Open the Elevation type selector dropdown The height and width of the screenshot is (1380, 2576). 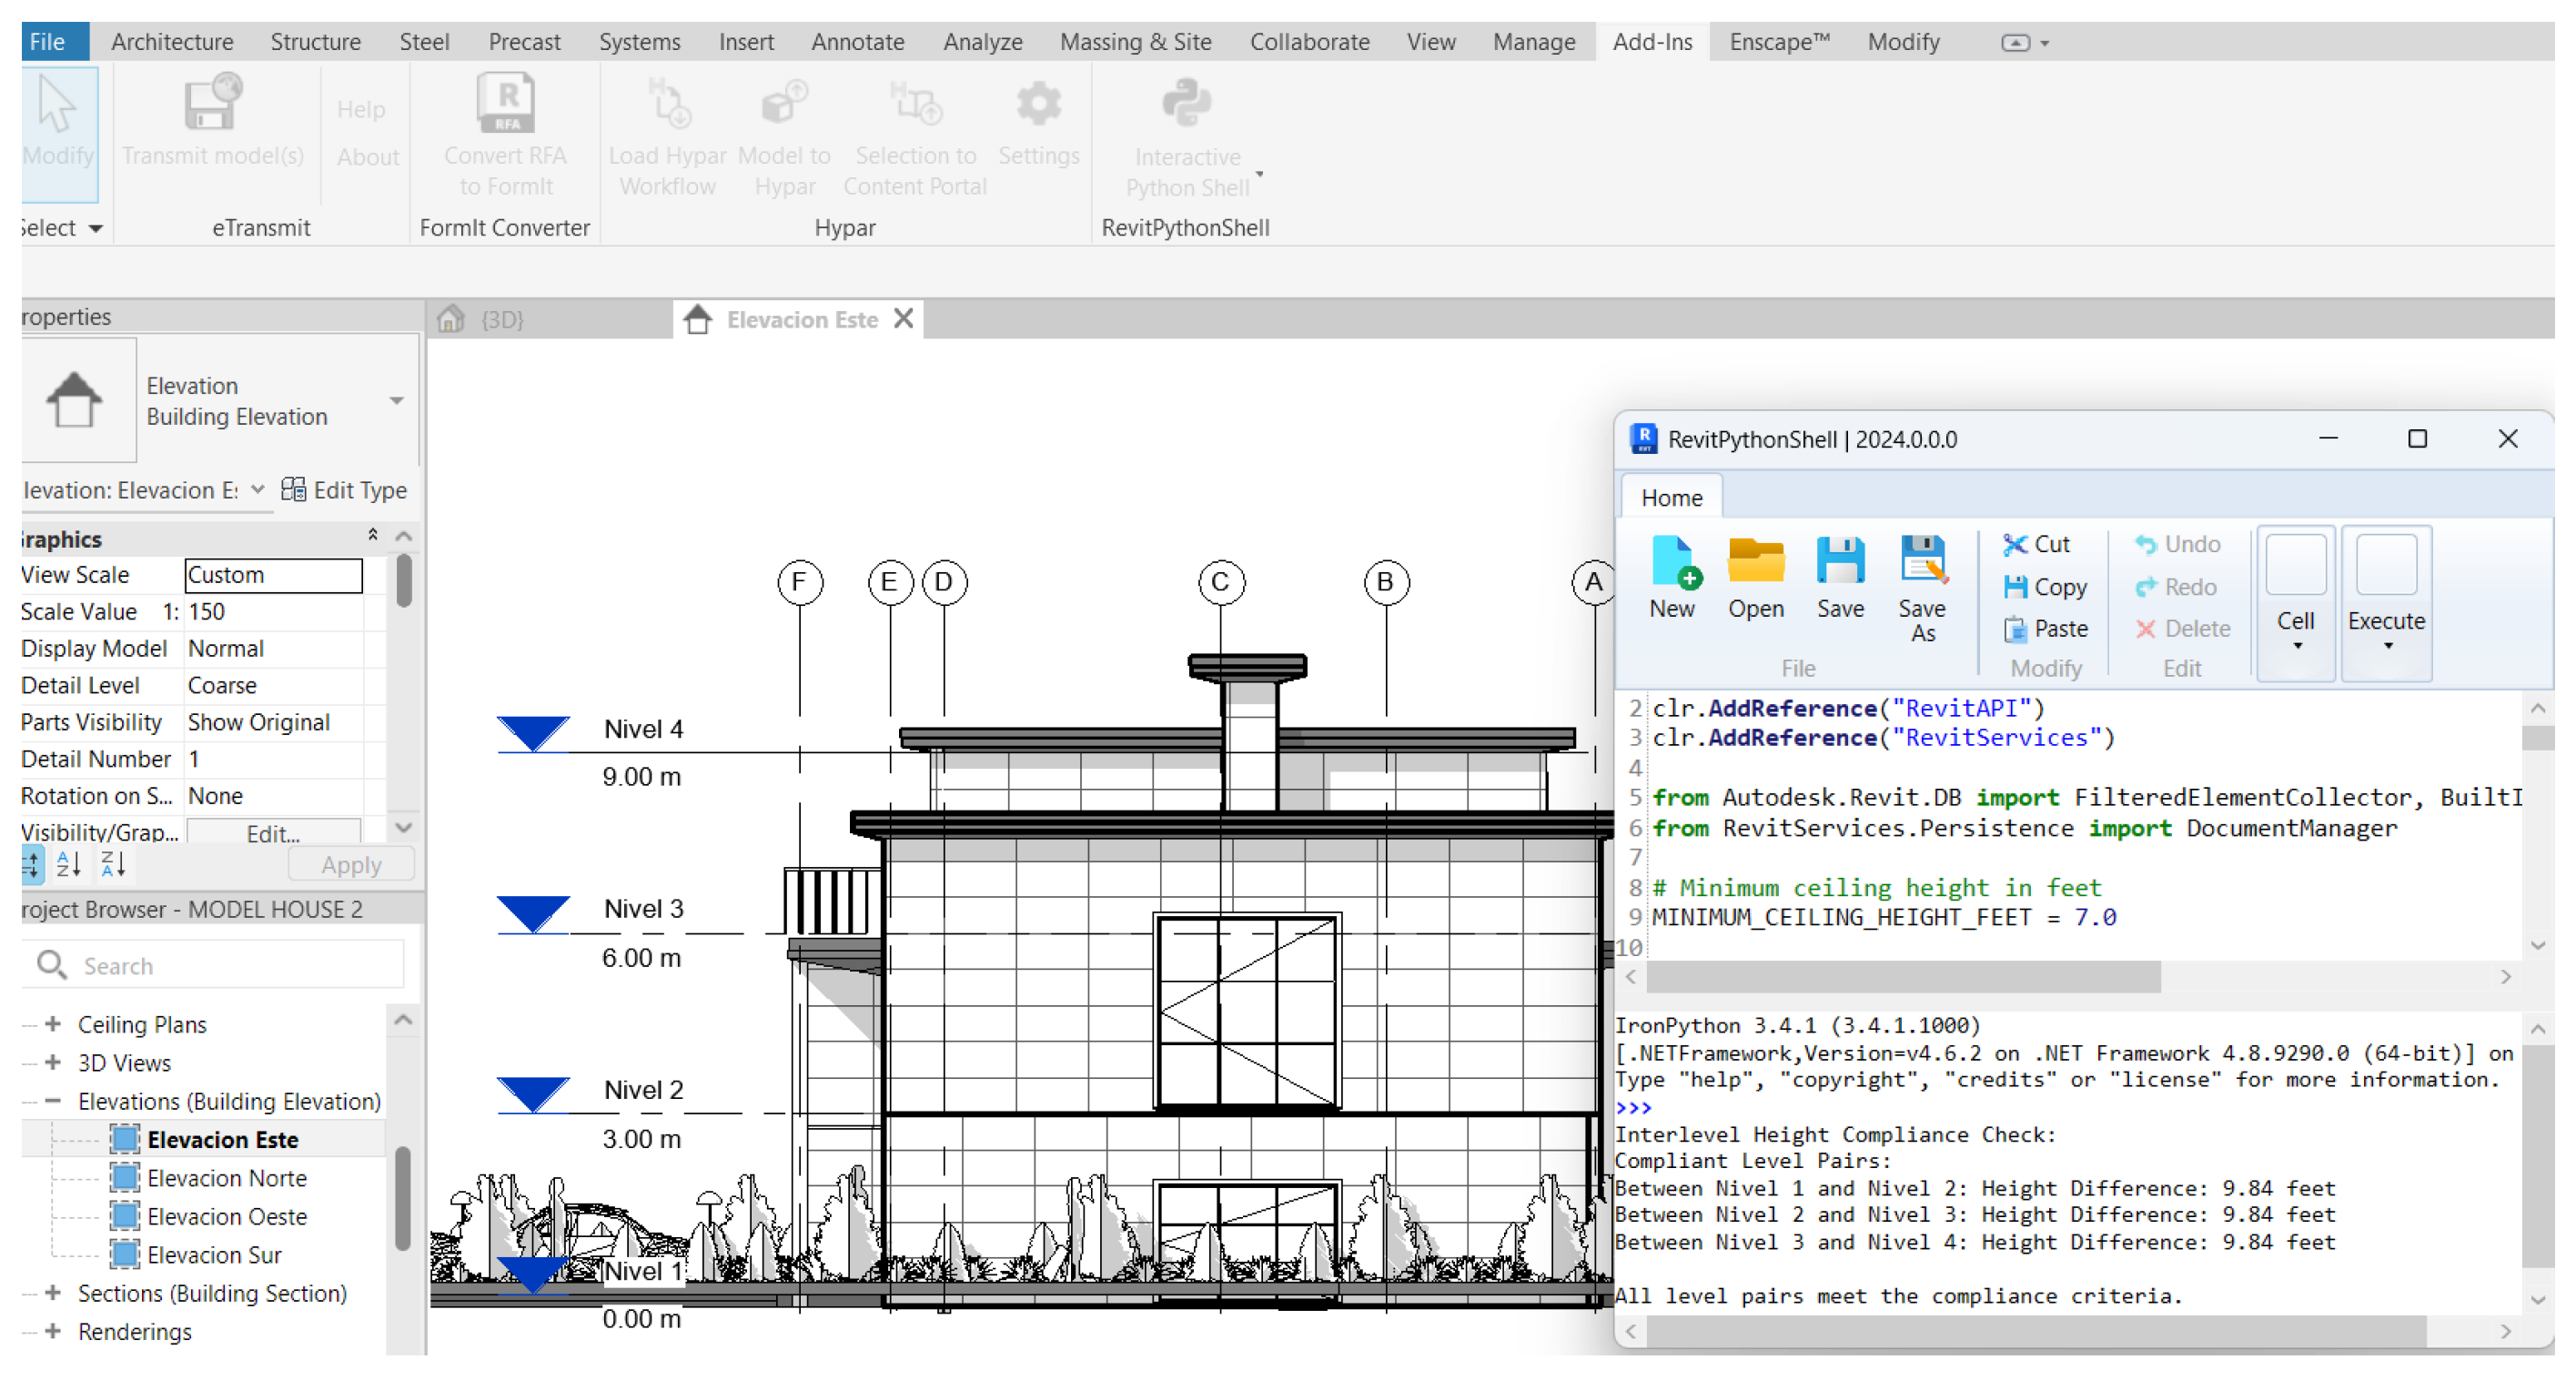pyautogui.click(x=398, y=402)
